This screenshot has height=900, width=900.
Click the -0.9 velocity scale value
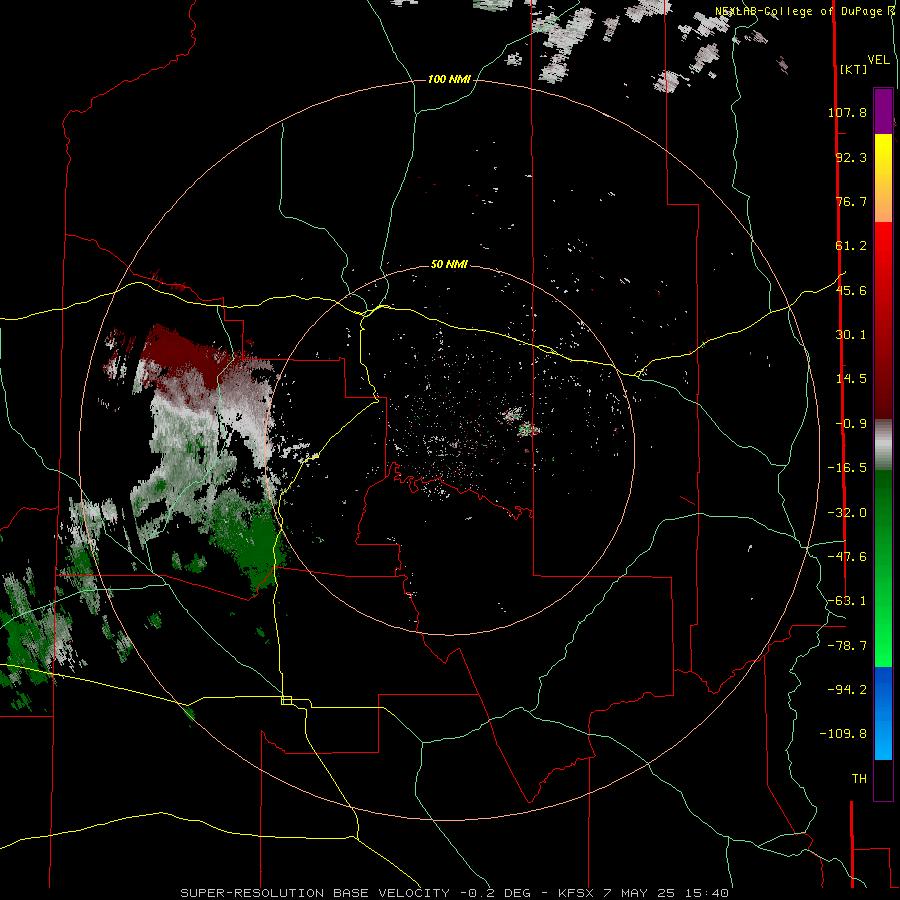(851, 424)
